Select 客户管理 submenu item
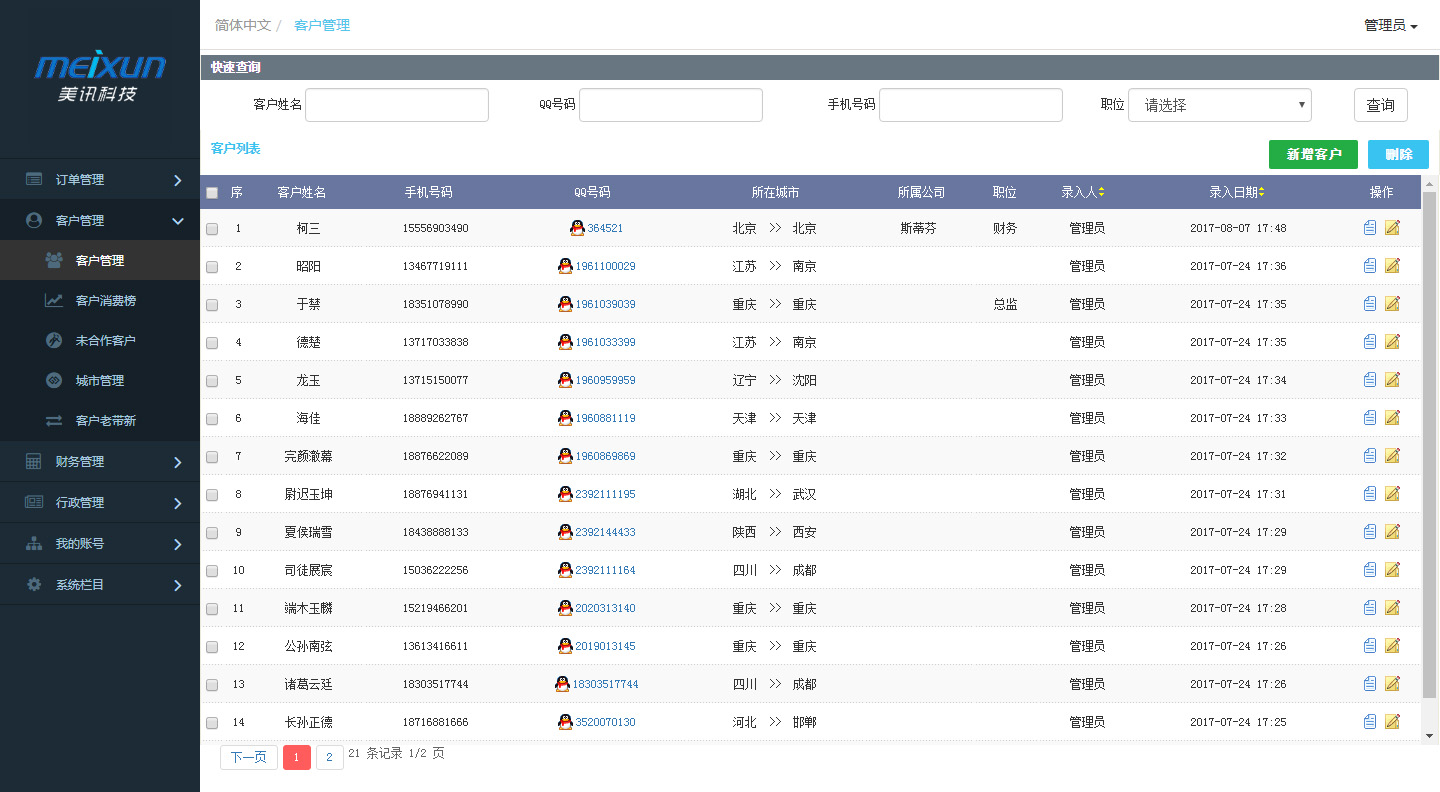The width and height of the screenshot is (1440, 792). pyautogui.click(x=100, y=260)
